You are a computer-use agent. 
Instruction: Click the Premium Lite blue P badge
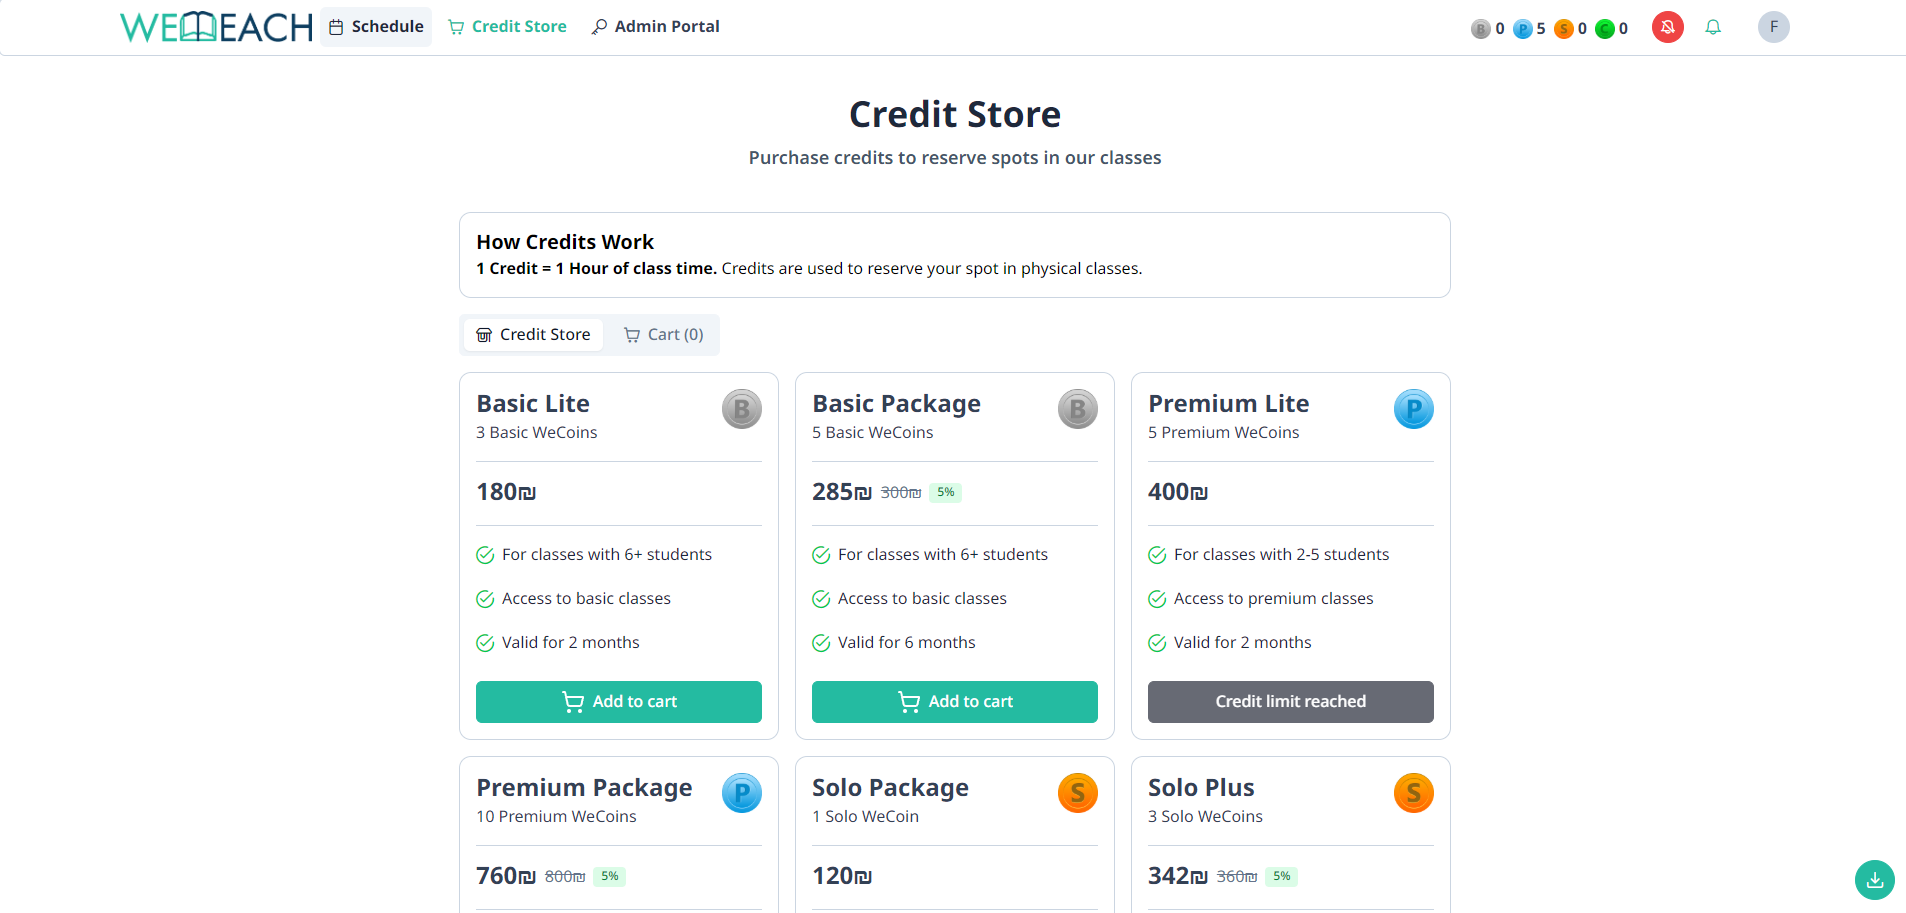pos(1413,409)
